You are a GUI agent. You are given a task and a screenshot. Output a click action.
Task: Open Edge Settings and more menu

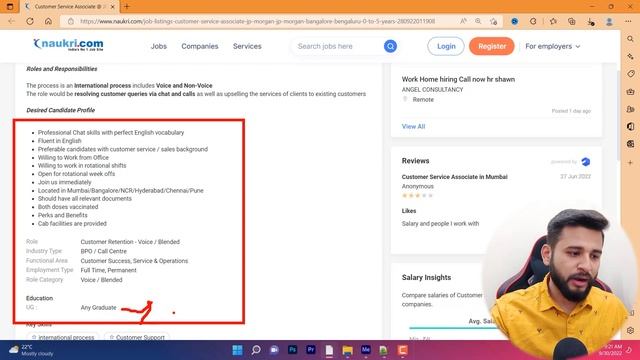(x=628, y=21)
